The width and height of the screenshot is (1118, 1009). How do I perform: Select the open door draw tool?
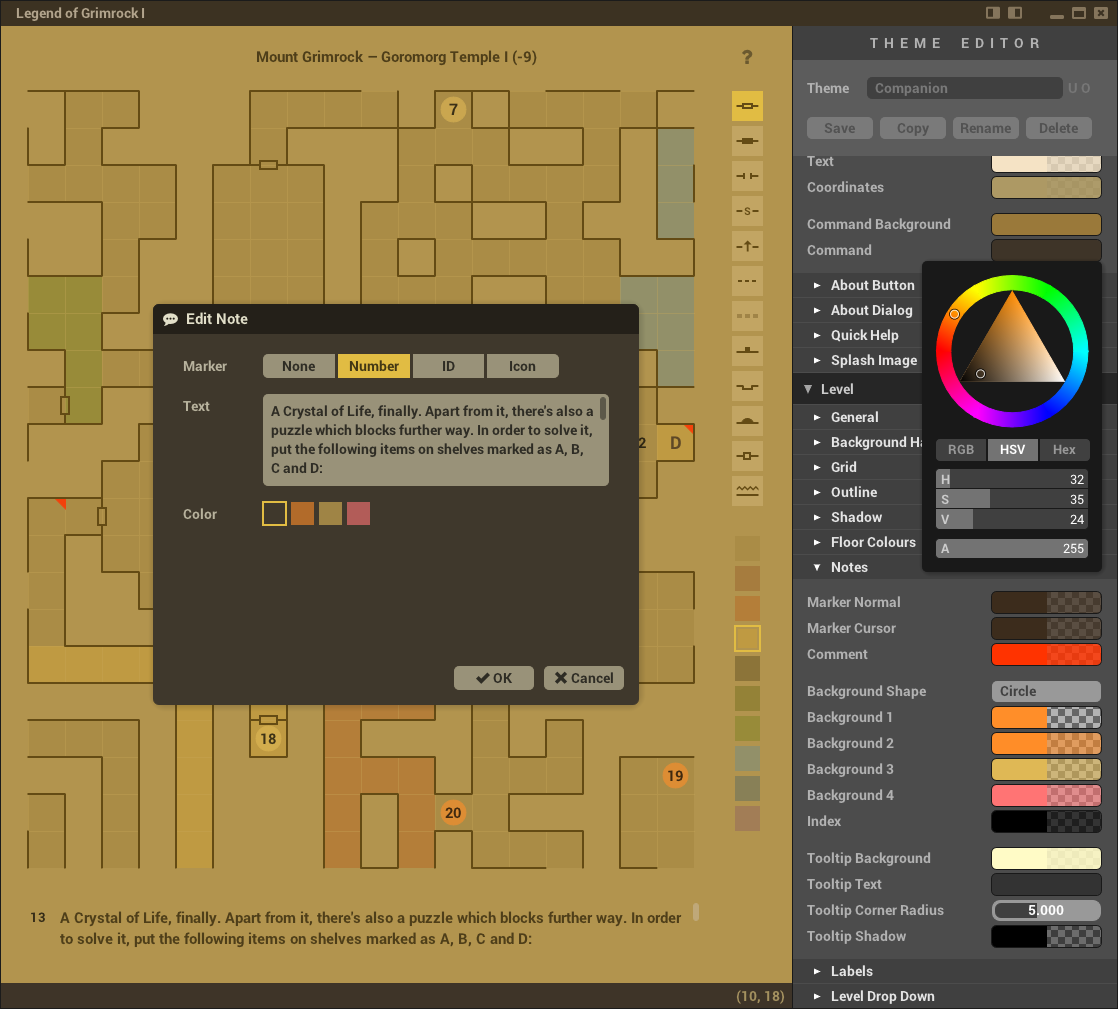747,106
